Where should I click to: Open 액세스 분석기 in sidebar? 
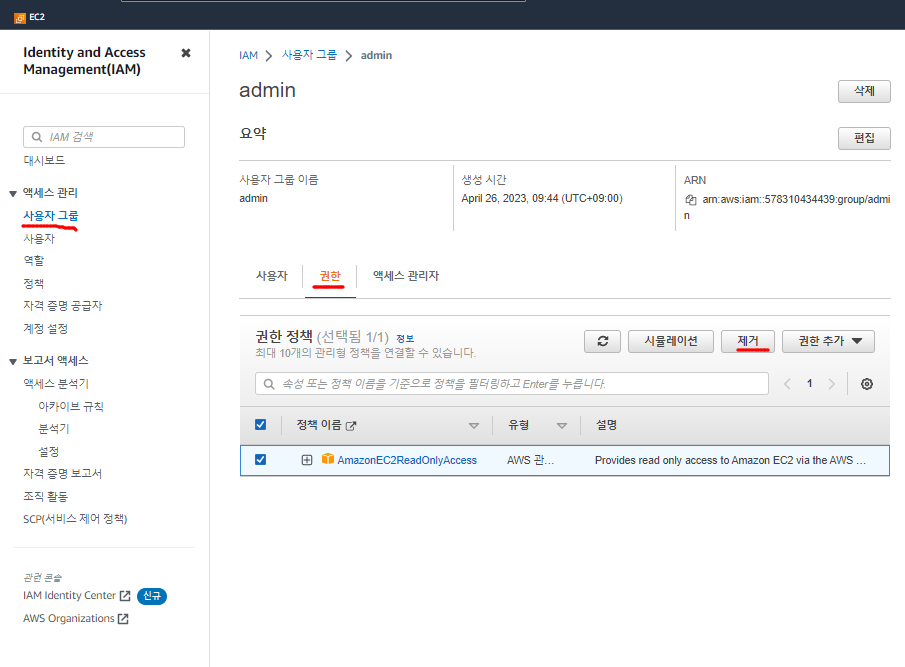point(56,384)
